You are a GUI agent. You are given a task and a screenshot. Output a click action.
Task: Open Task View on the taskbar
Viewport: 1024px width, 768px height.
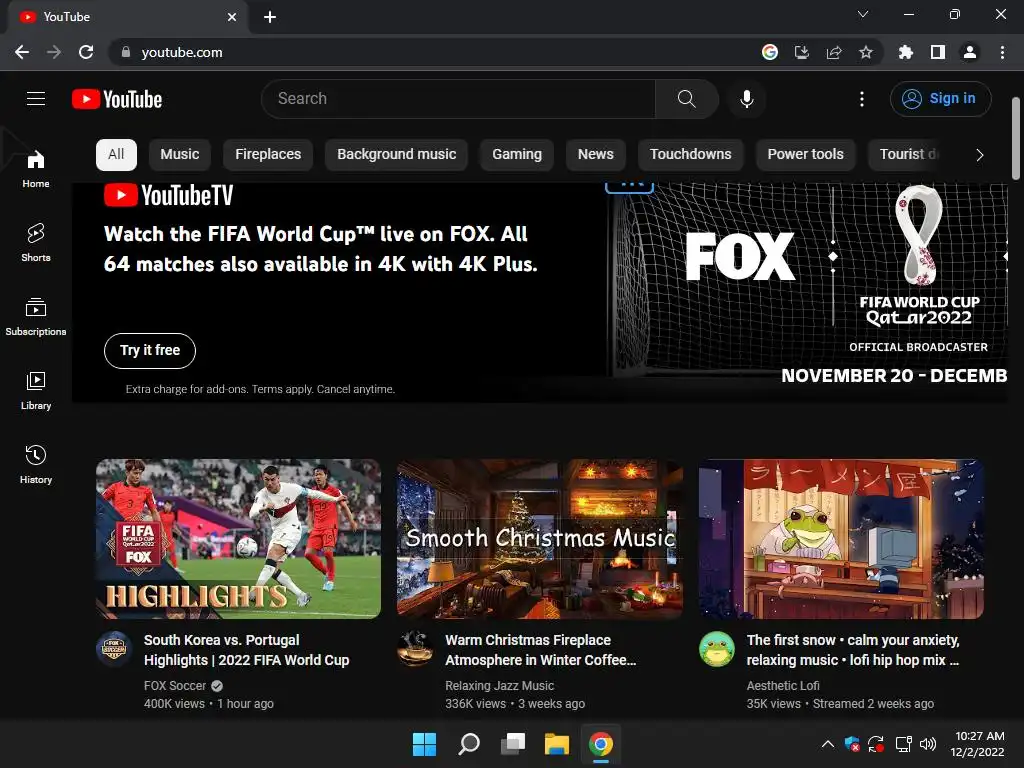point(513,744)
